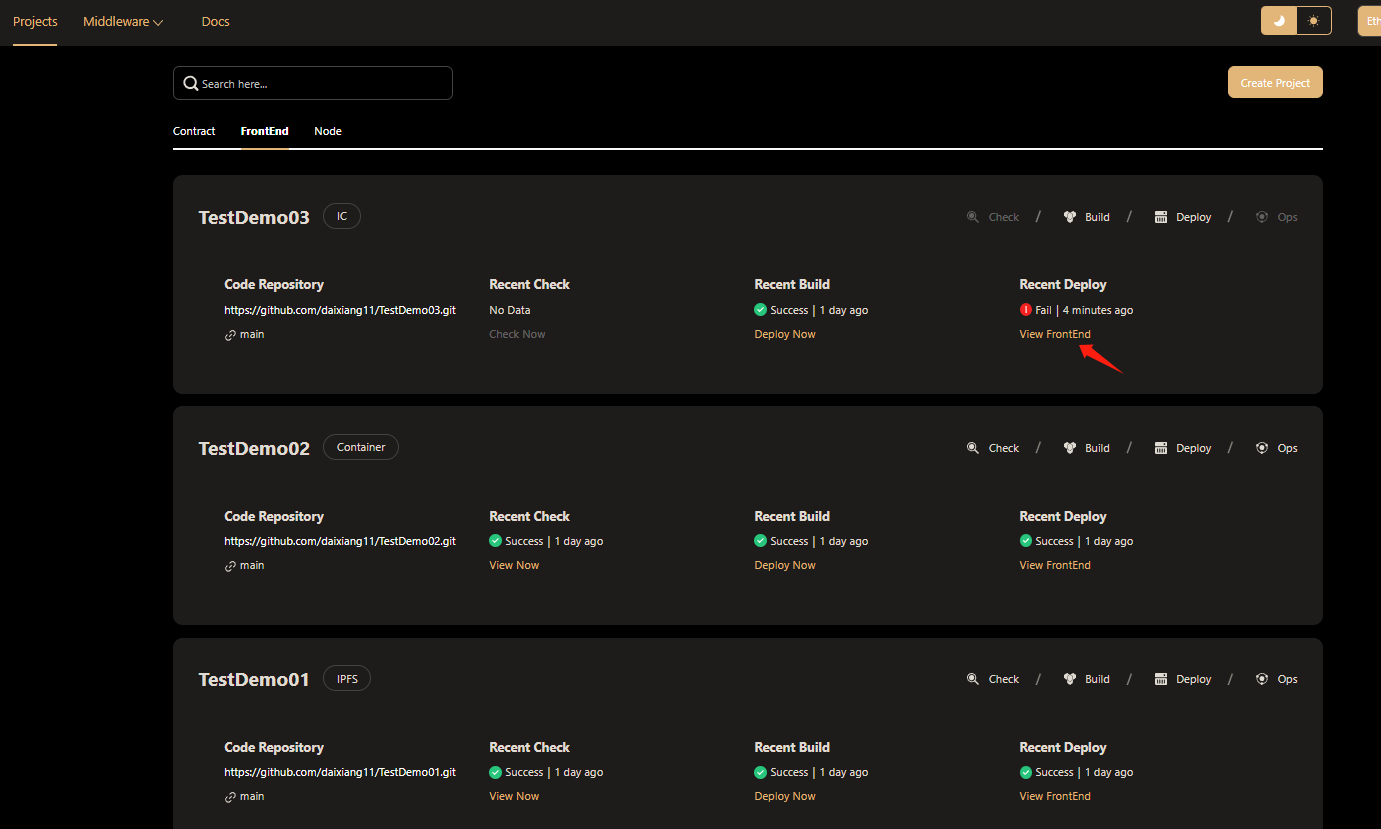This screenshot has height=829, width=1381.
Task: Click Build icon for TestDemo01
Action: pos(1069,679)
